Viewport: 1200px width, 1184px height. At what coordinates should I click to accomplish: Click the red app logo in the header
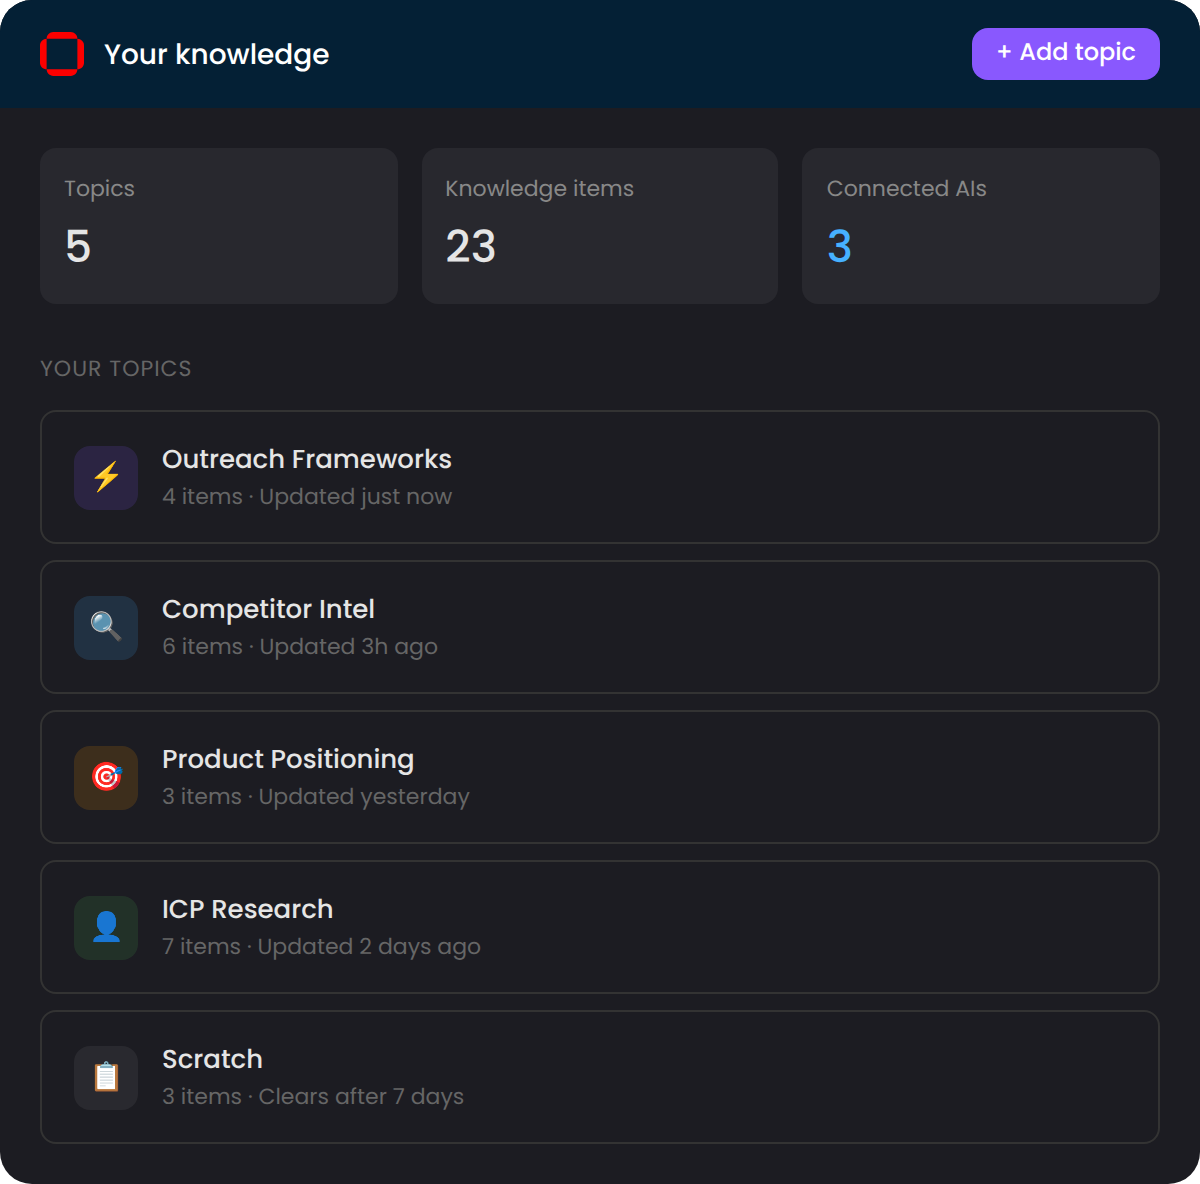[x=62, y=54]
